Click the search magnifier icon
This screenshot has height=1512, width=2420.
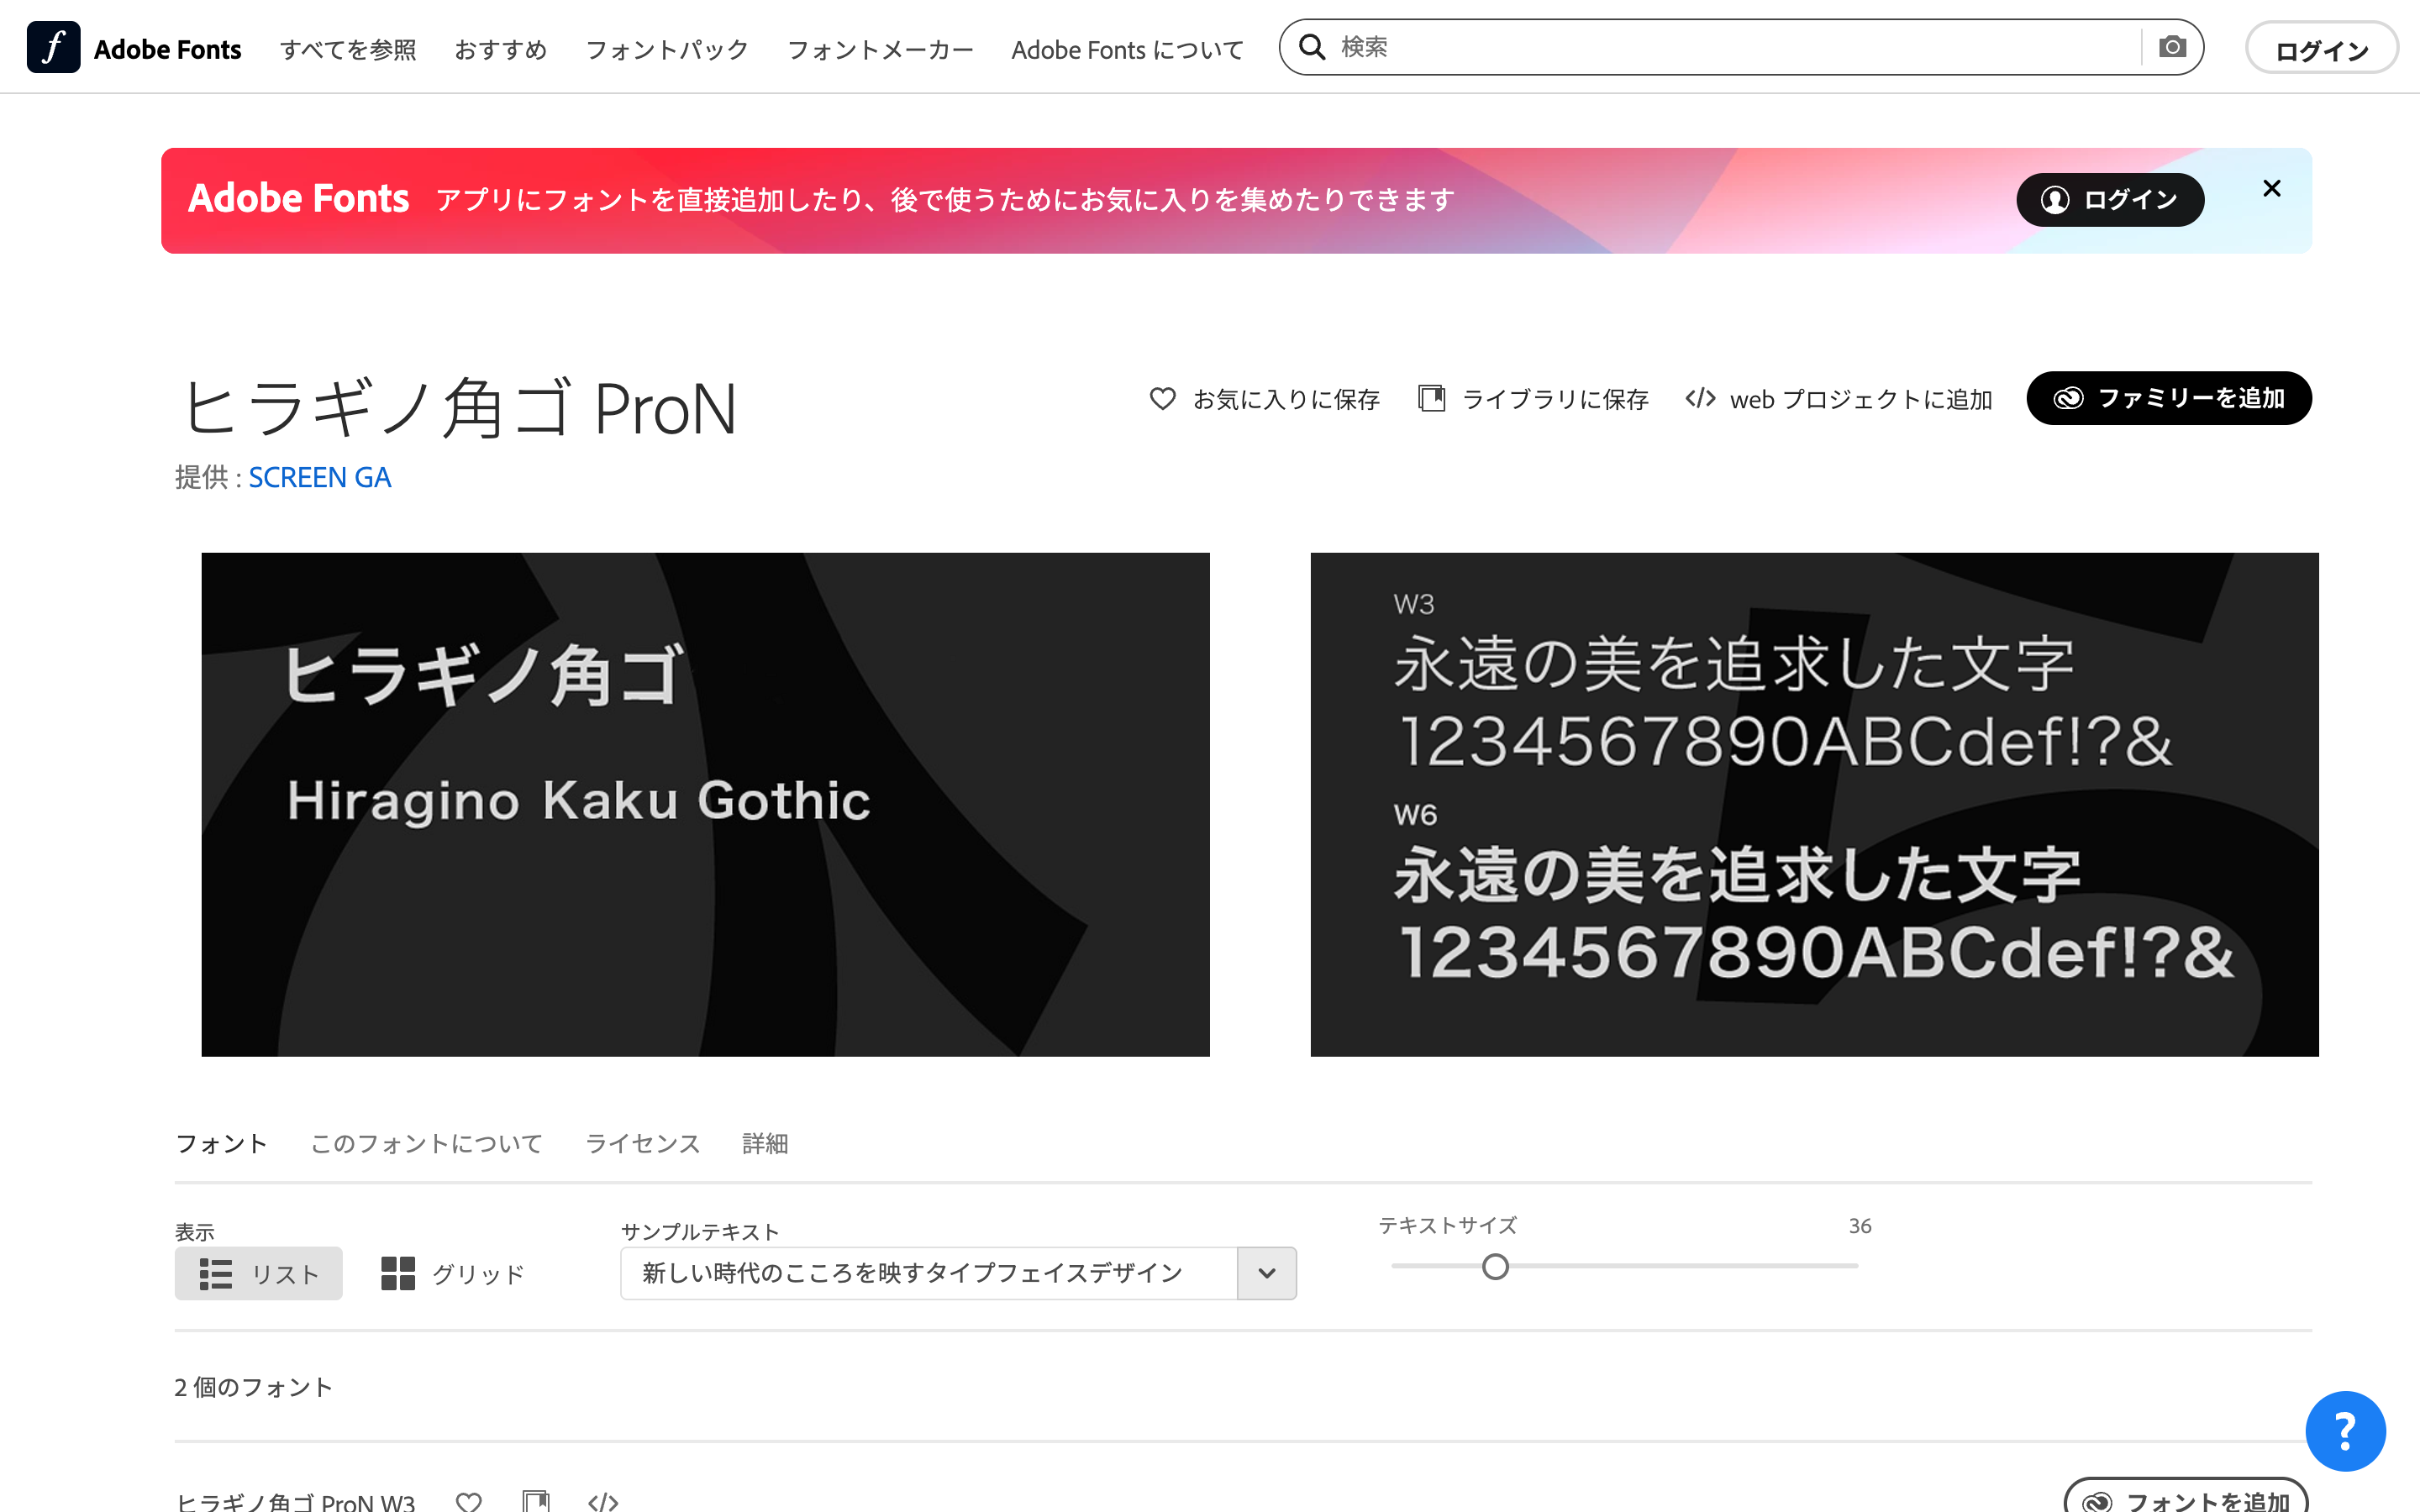(1312, 47)
